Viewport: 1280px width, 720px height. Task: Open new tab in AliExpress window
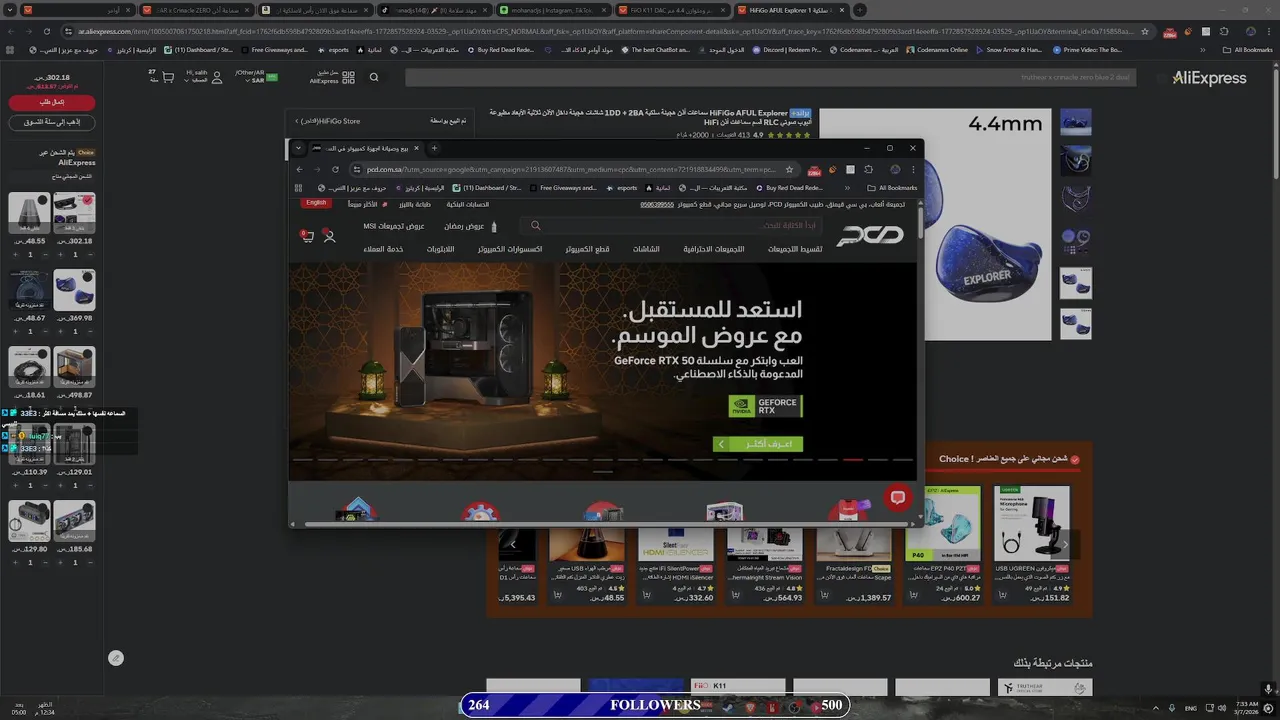[x=859, y=10]
